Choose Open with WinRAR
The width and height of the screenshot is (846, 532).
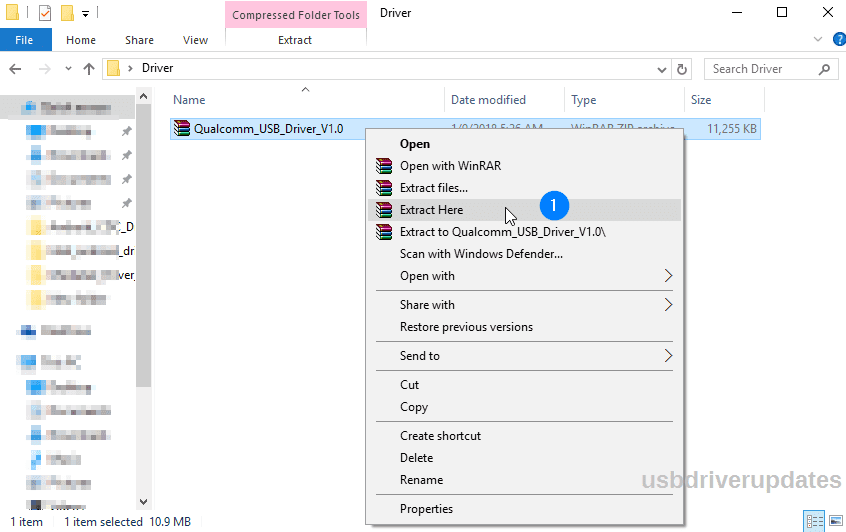click(524, 166)
